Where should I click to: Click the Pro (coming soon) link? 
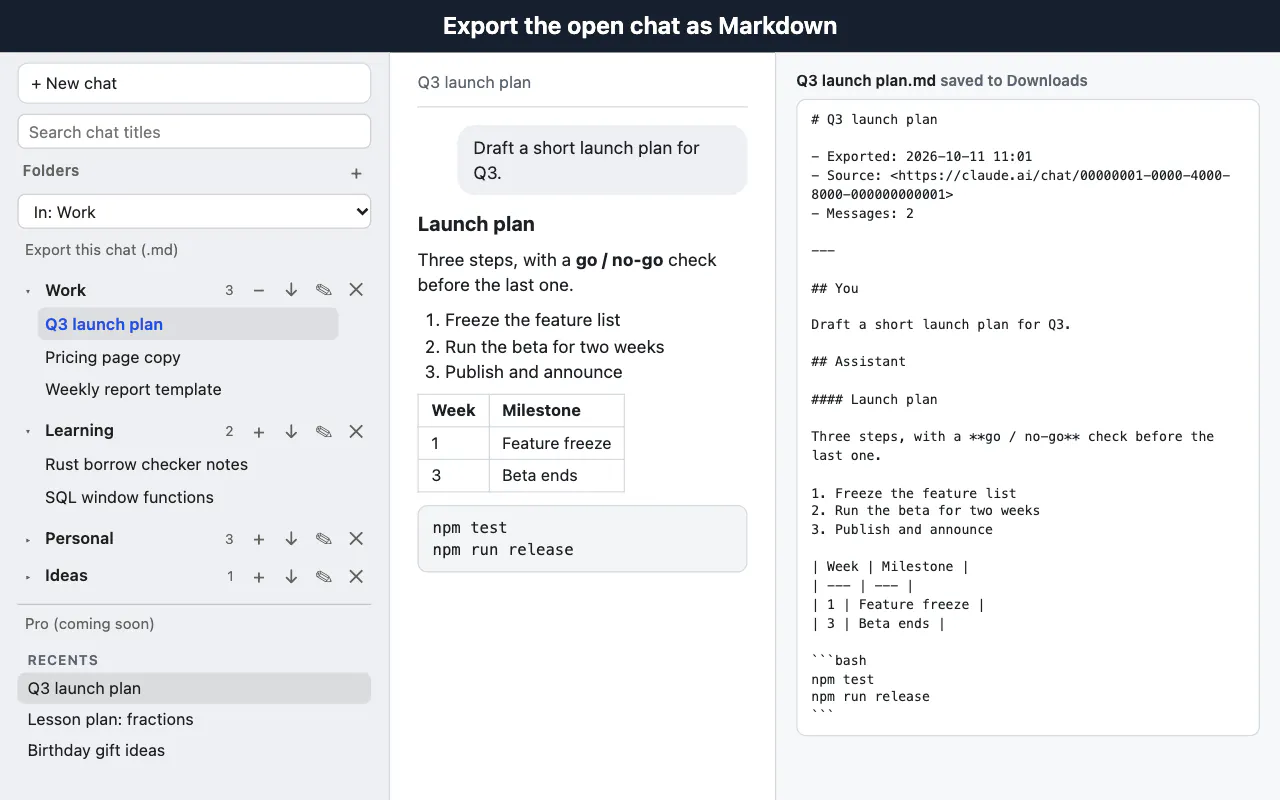89,624
